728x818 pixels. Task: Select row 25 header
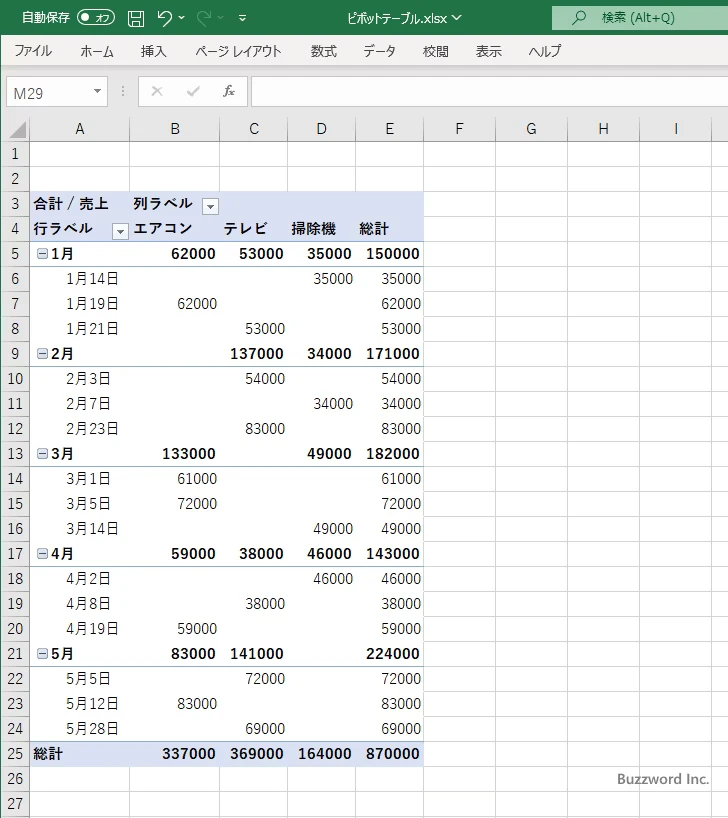[x=15, y=754]
